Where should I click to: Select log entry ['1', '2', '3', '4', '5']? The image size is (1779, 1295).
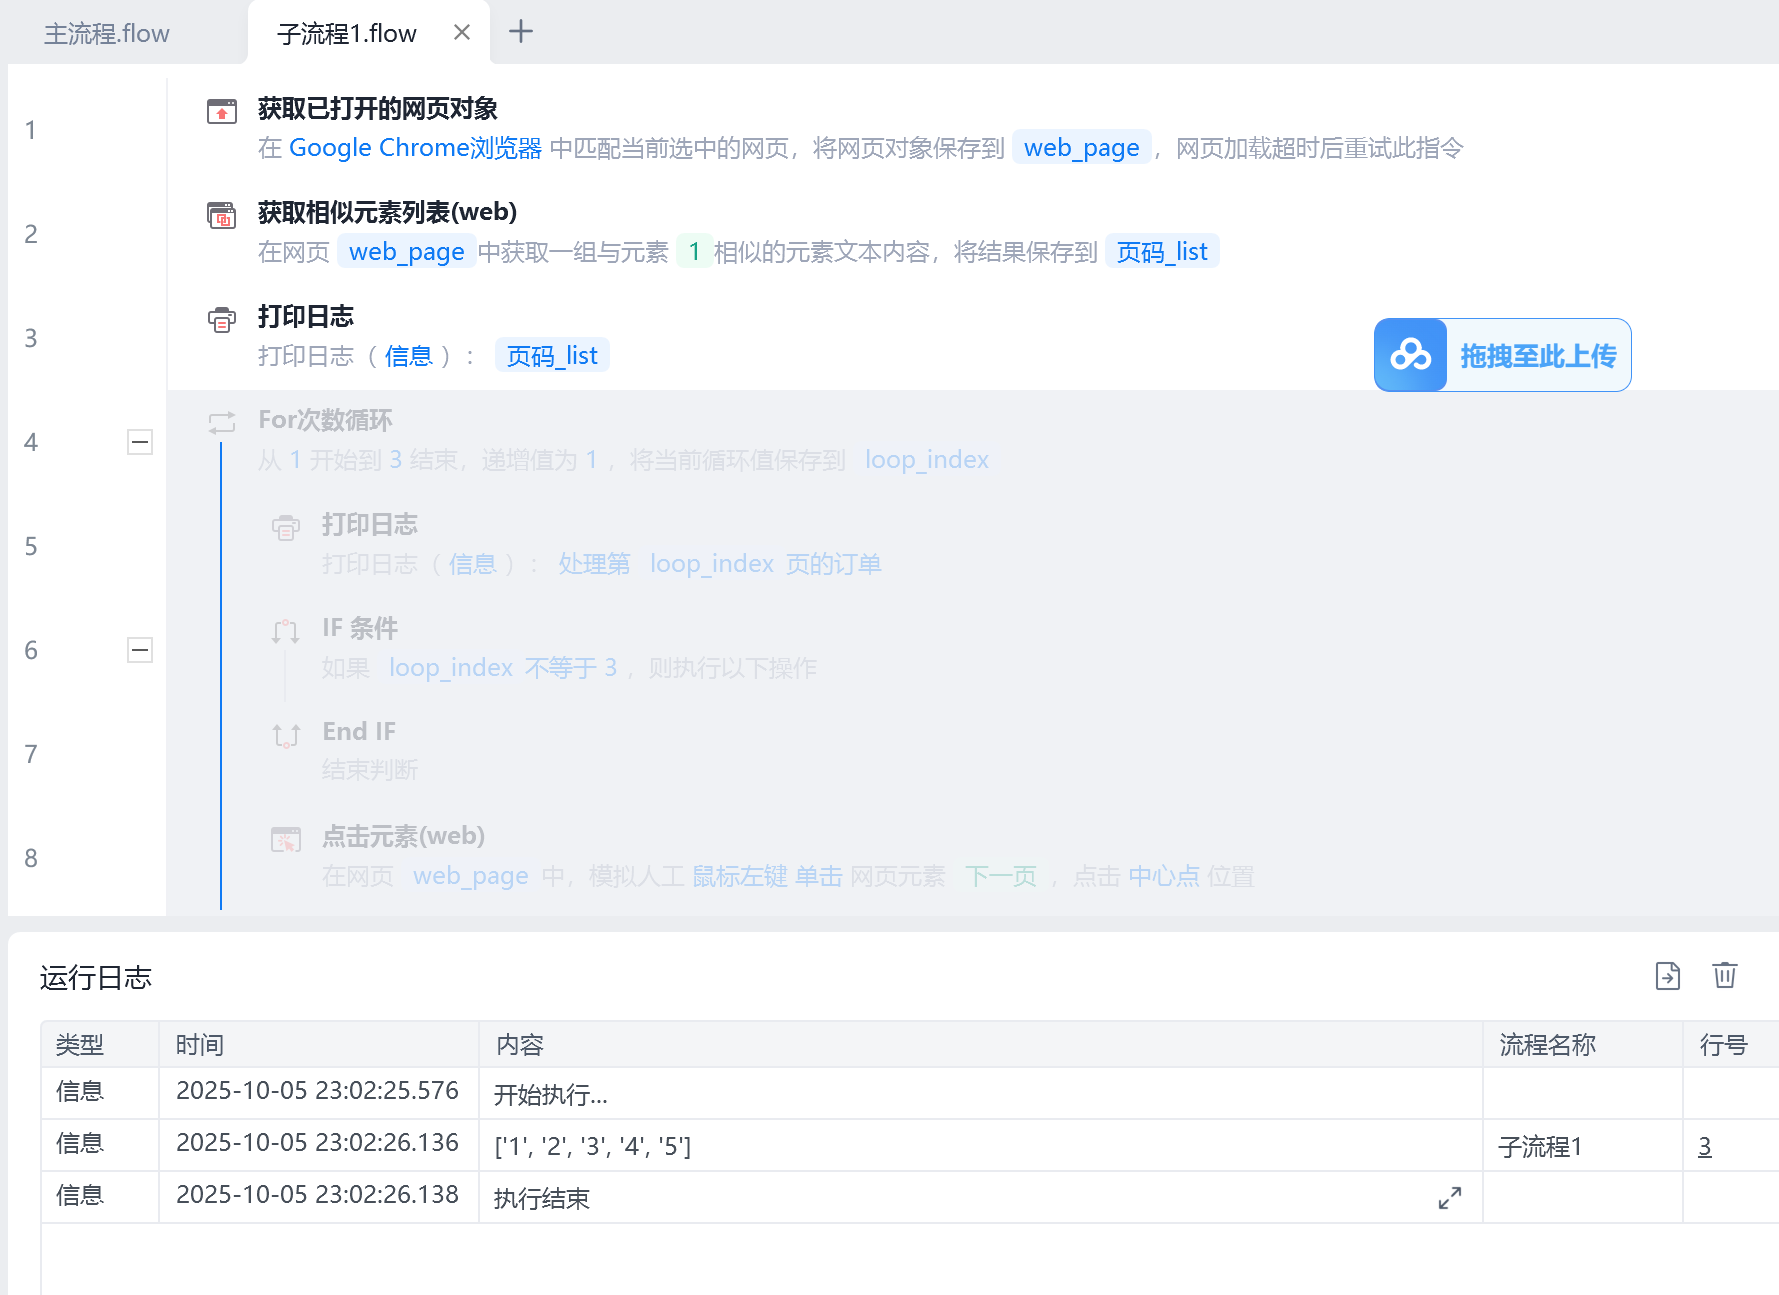[x=593, y=1146]
